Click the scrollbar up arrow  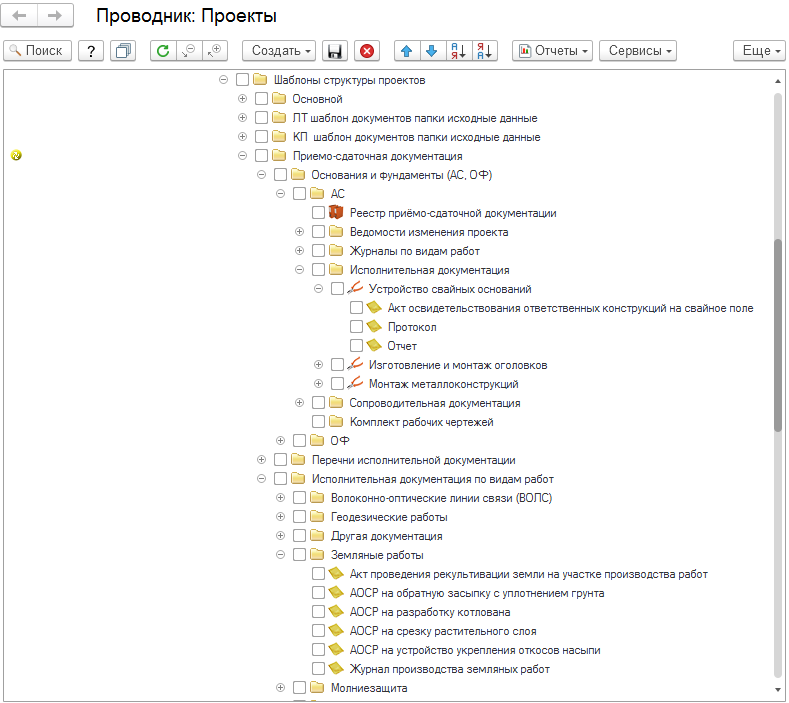click(778, 81)
